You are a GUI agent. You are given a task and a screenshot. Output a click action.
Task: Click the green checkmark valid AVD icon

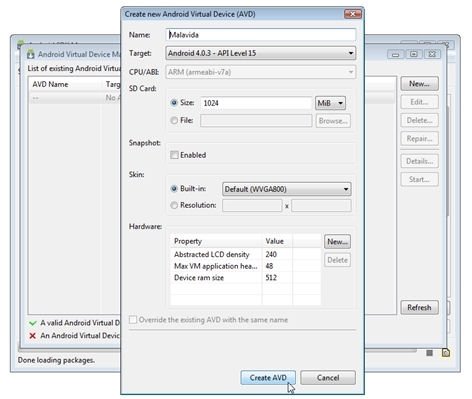[x=32, y=323]
